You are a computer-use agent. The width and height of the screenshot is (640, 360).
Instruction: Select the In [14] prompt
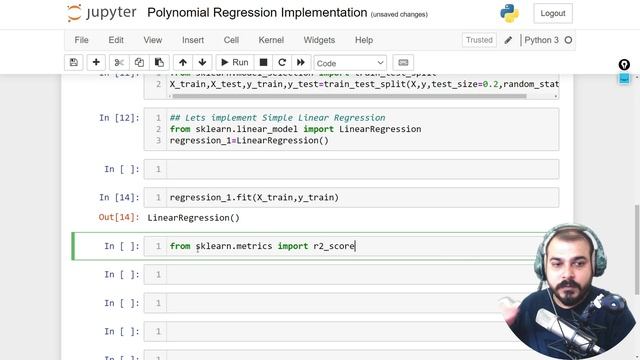119,198
